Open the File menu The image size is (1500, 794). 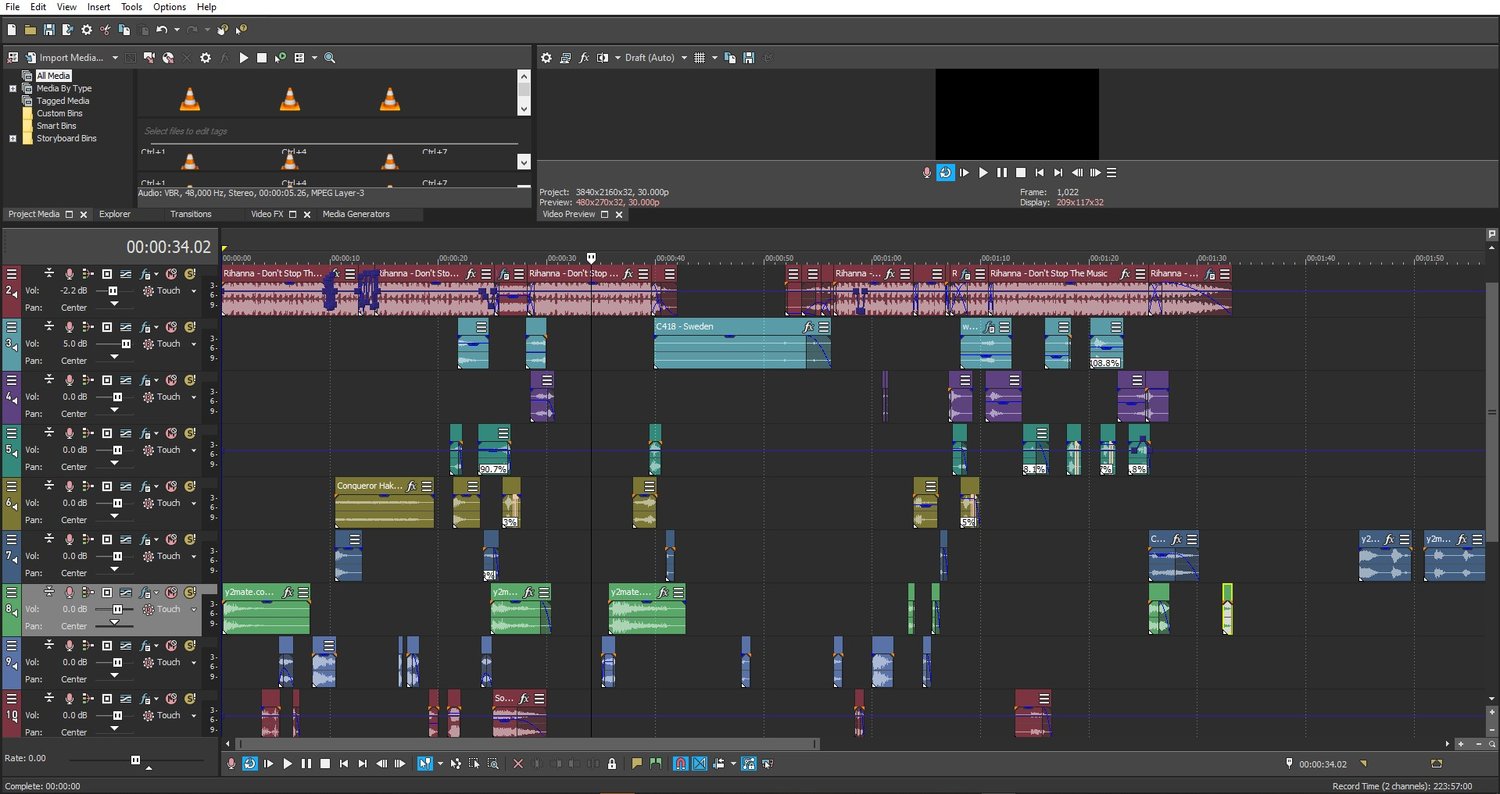tap(13, 7)
